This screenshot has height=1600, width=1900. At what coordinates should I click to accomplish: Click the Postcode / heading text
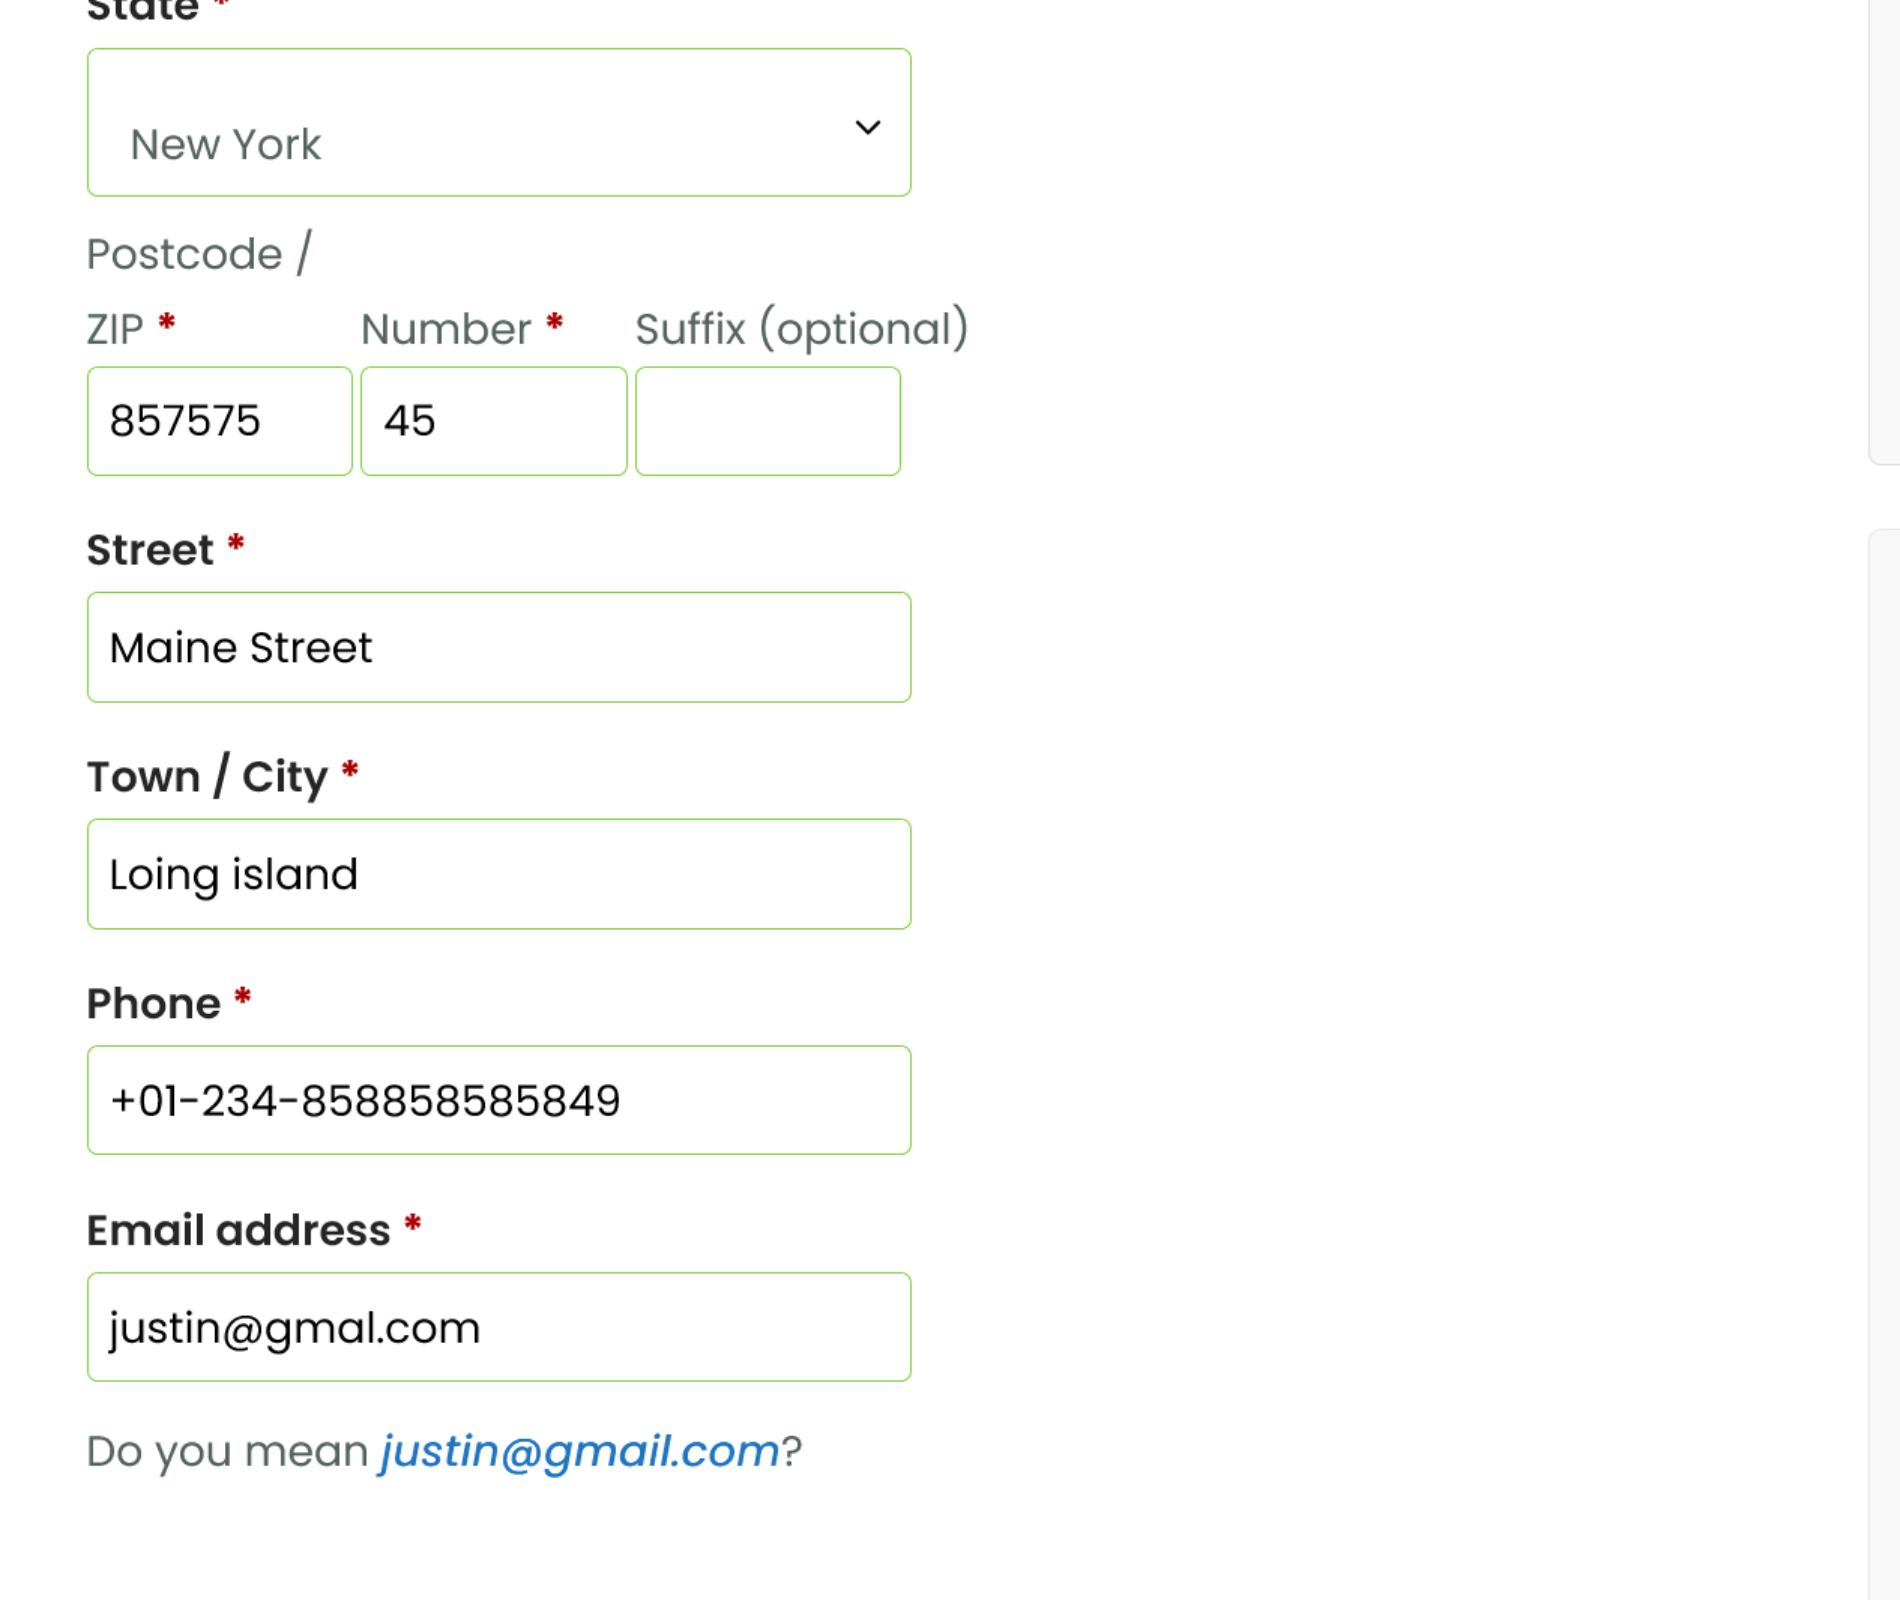(199, 254)
